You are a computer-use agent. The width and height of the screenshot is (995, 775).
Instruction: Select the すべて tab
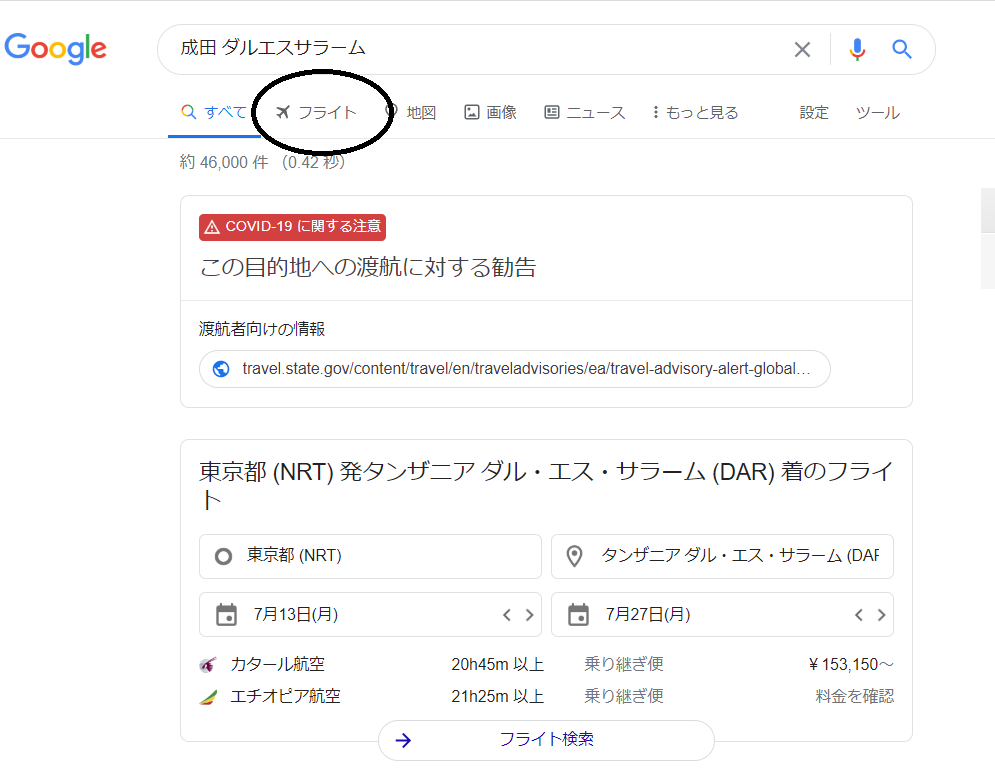pos(214,112)
